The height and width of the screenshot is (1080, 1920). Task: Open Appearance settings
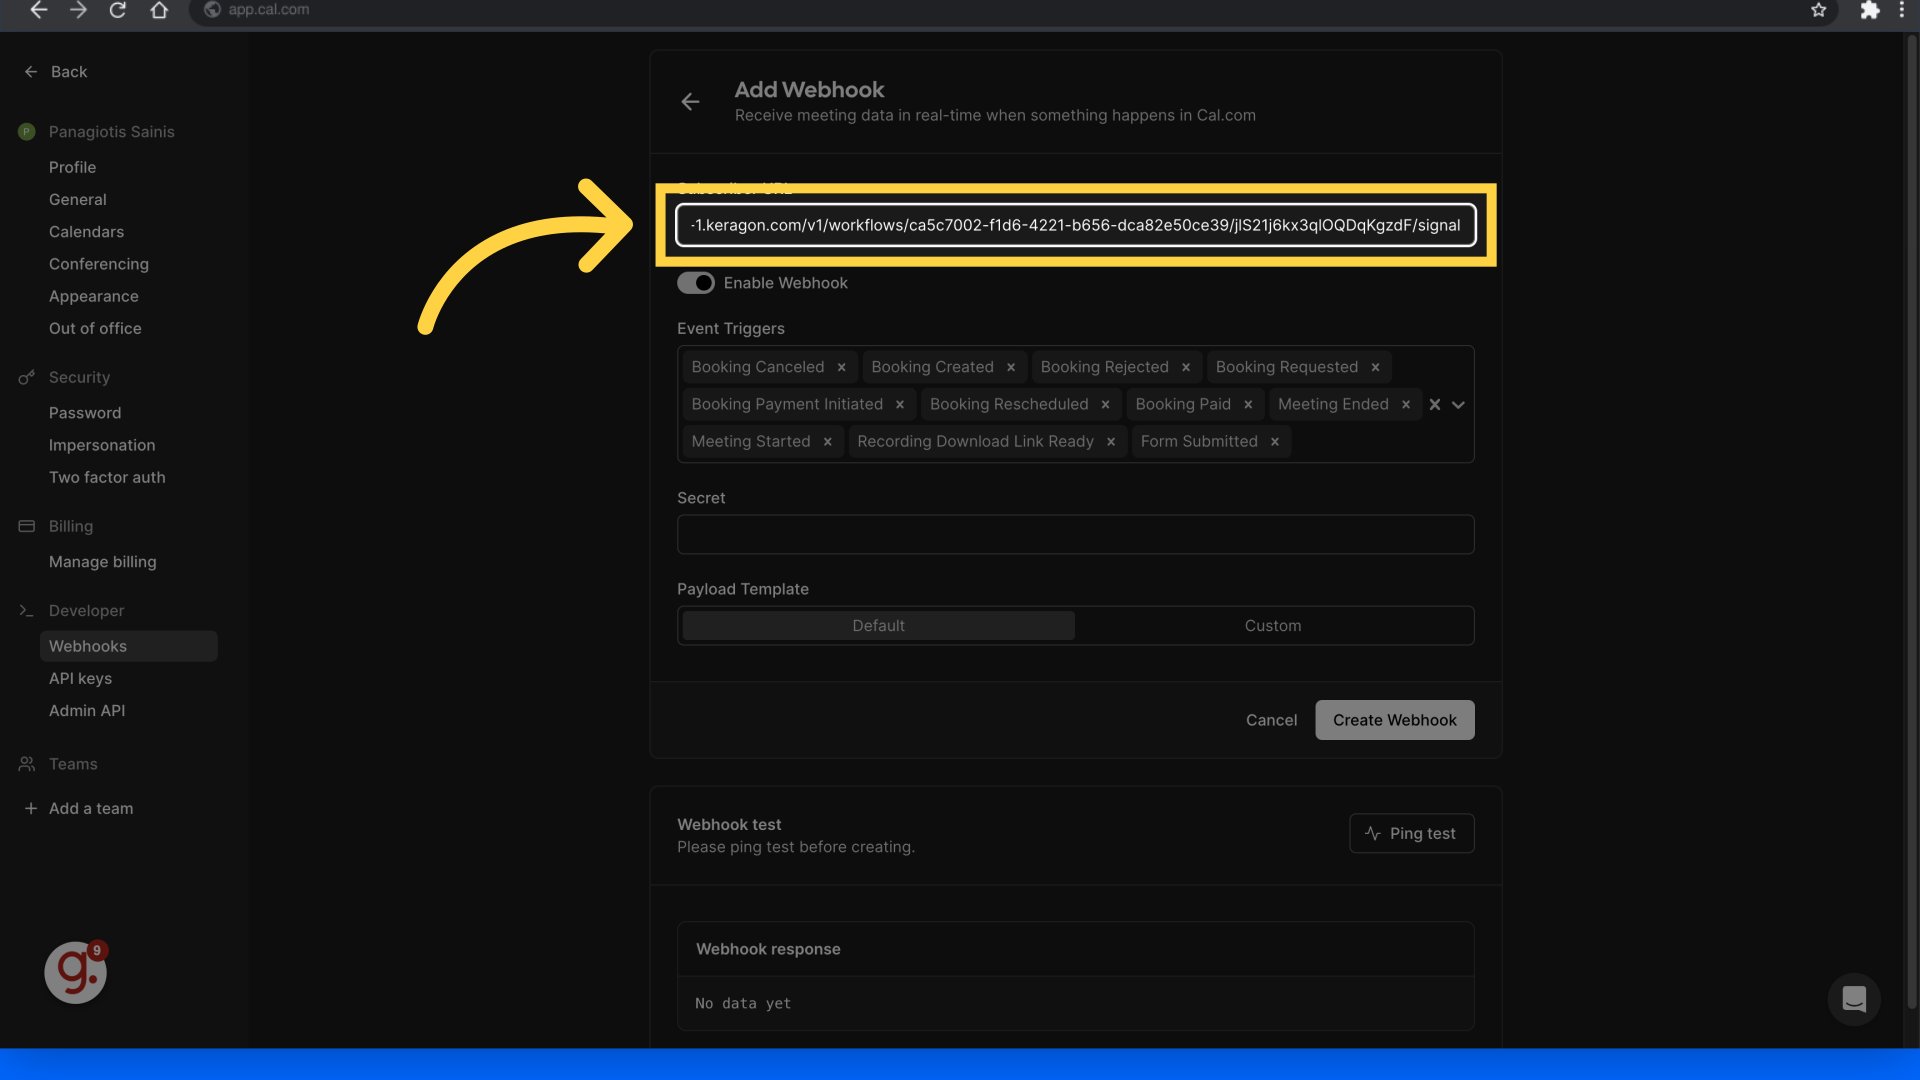[x=93, y=296]
